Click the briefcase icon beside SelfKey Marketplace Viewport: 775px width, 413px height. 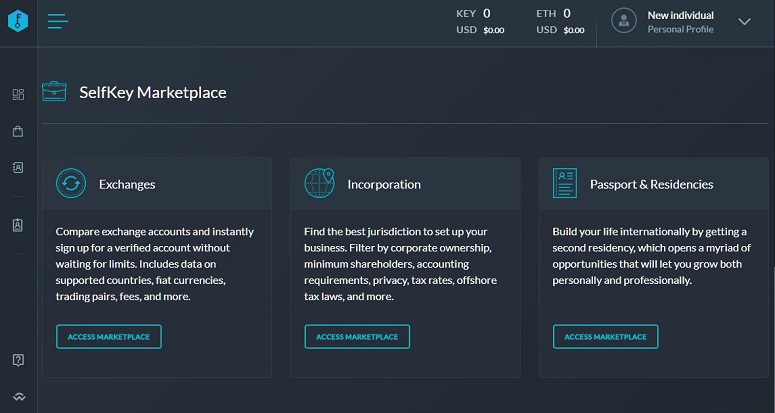pyautogui.click(x=54, y=91)
